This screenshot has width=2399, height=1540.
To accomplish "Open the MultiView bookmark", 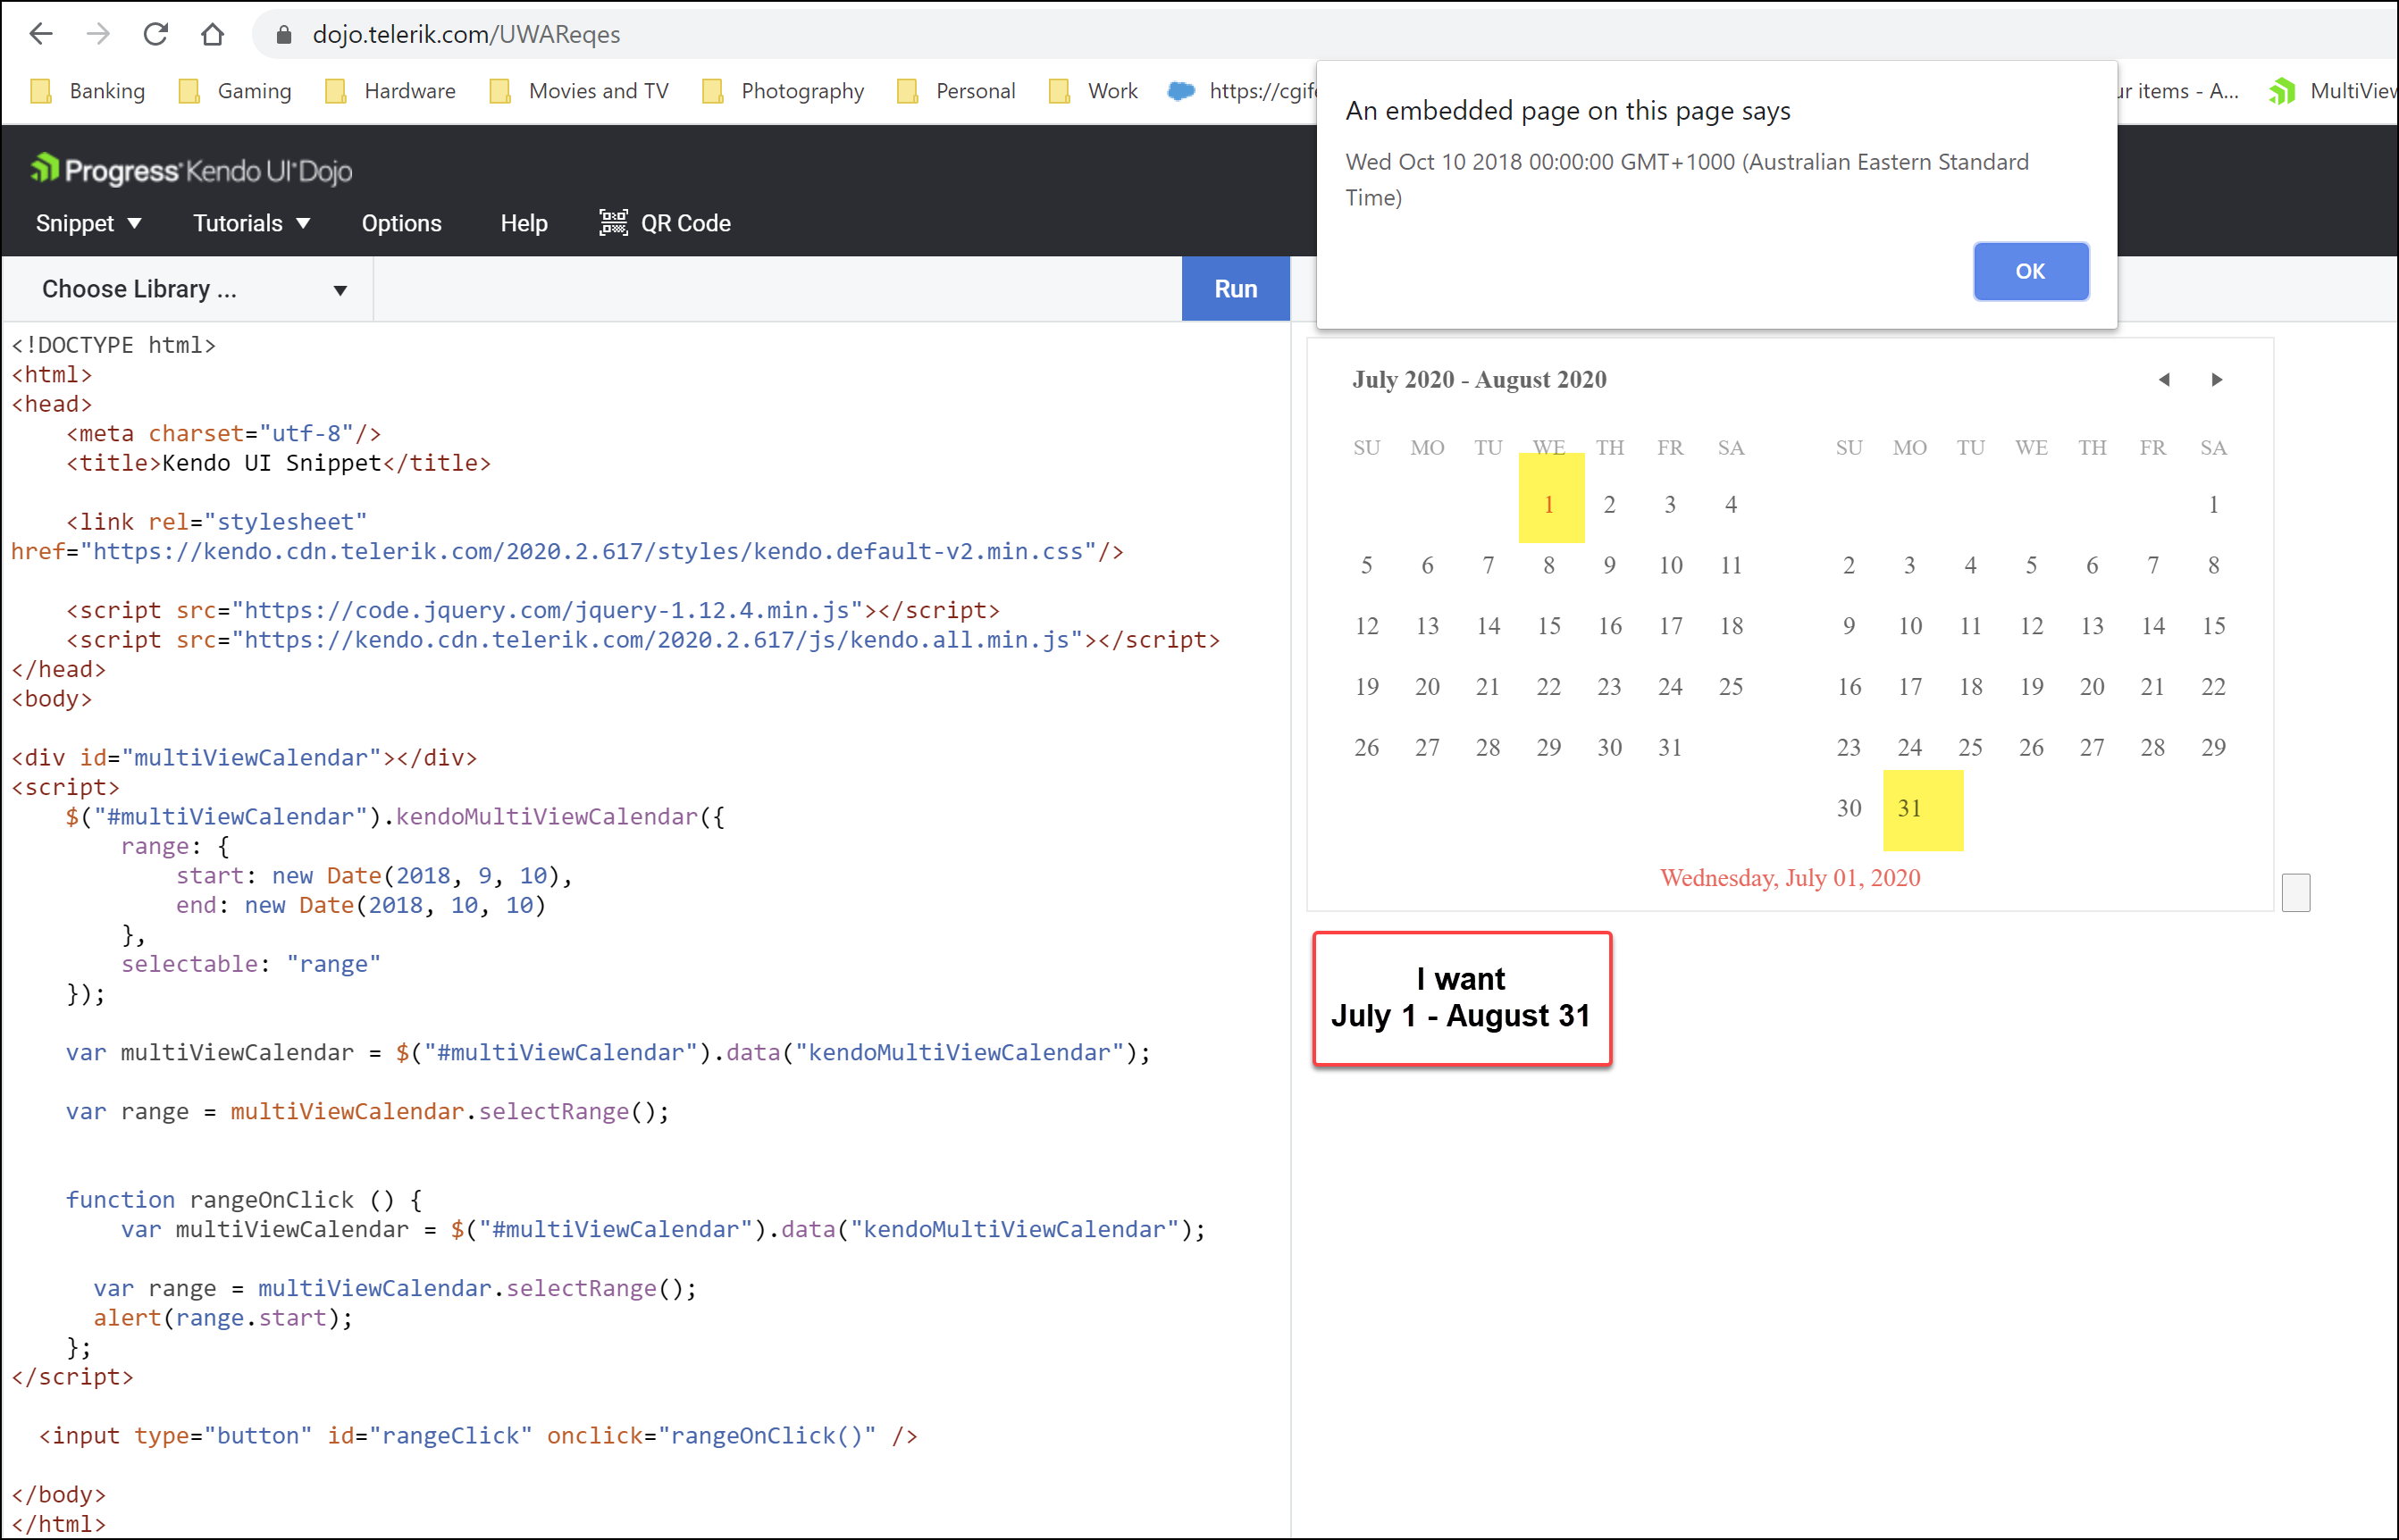I will (2333, 91).
